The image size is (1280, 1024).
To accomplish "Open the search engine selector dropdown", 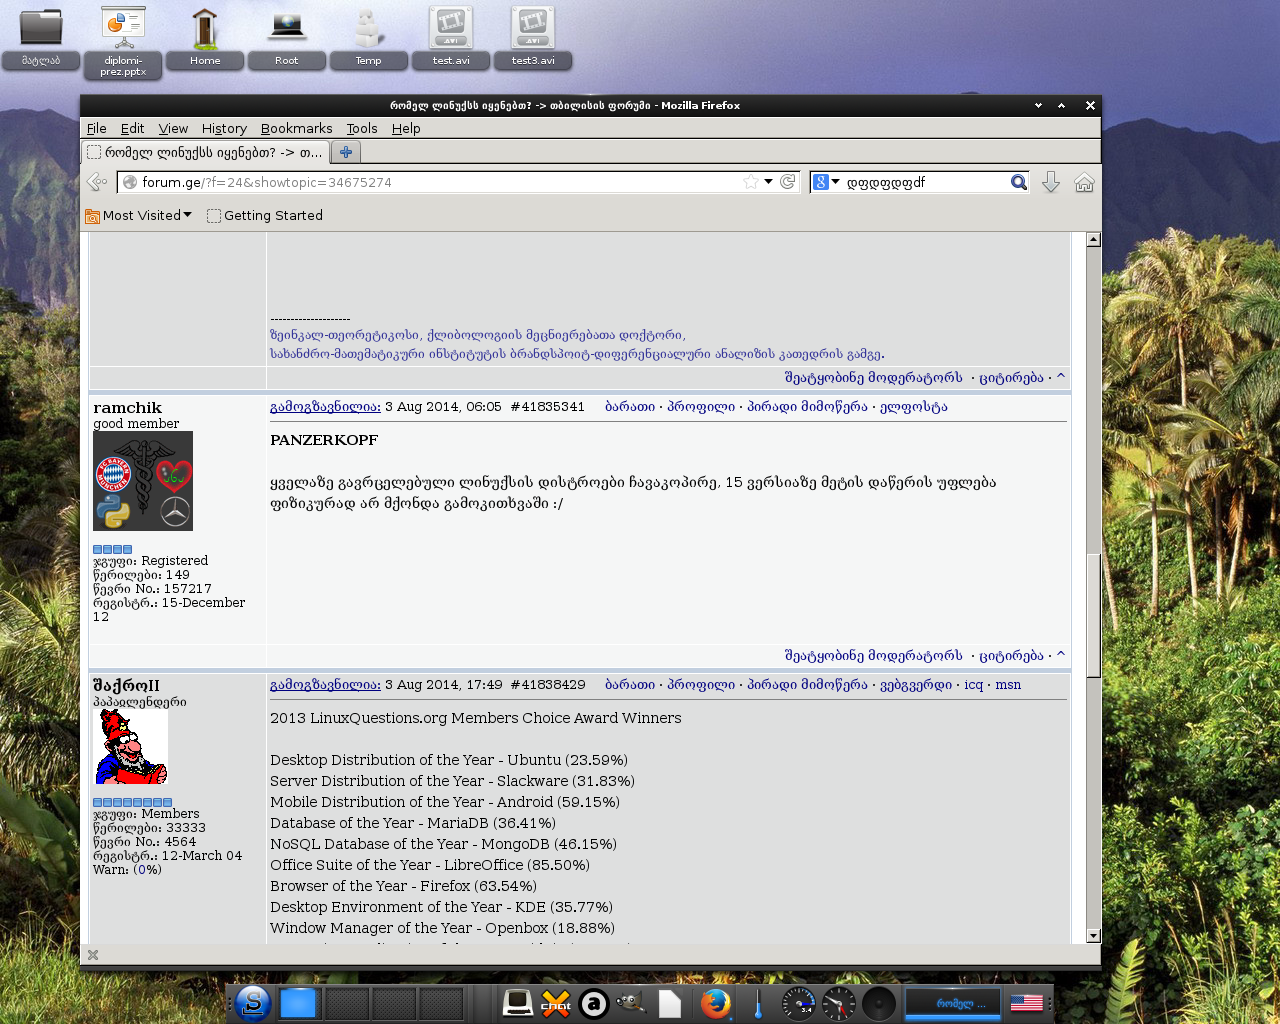I will coord(826,182).
